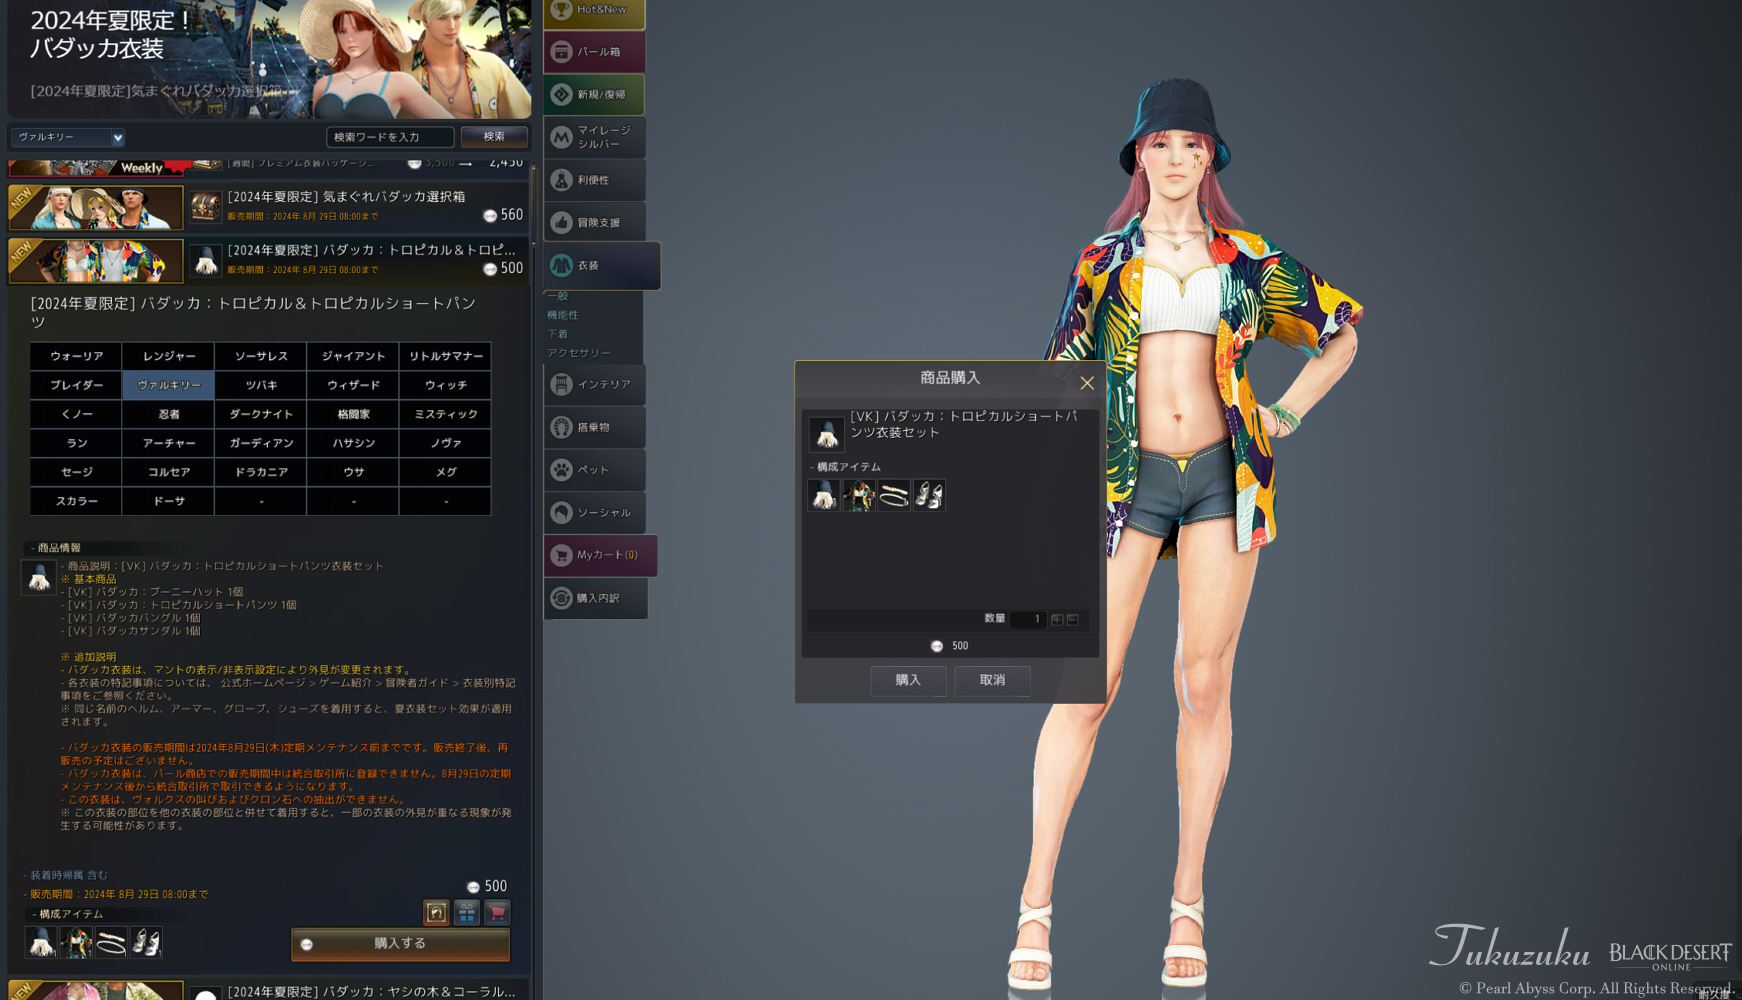Click the sandals icon in 商品購入 dialog
Image resolution: width=1742 pixels, height=1000 pixels.
(929, 495)
